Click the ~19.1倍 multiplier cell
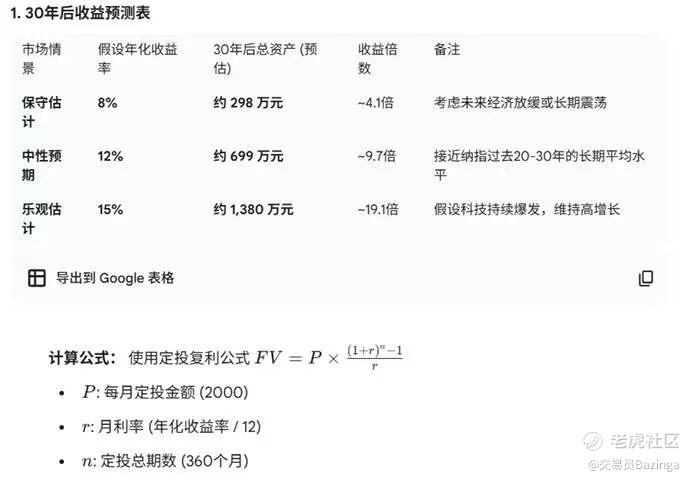This screenshot has width=692, height=480. tap(378, 210)
